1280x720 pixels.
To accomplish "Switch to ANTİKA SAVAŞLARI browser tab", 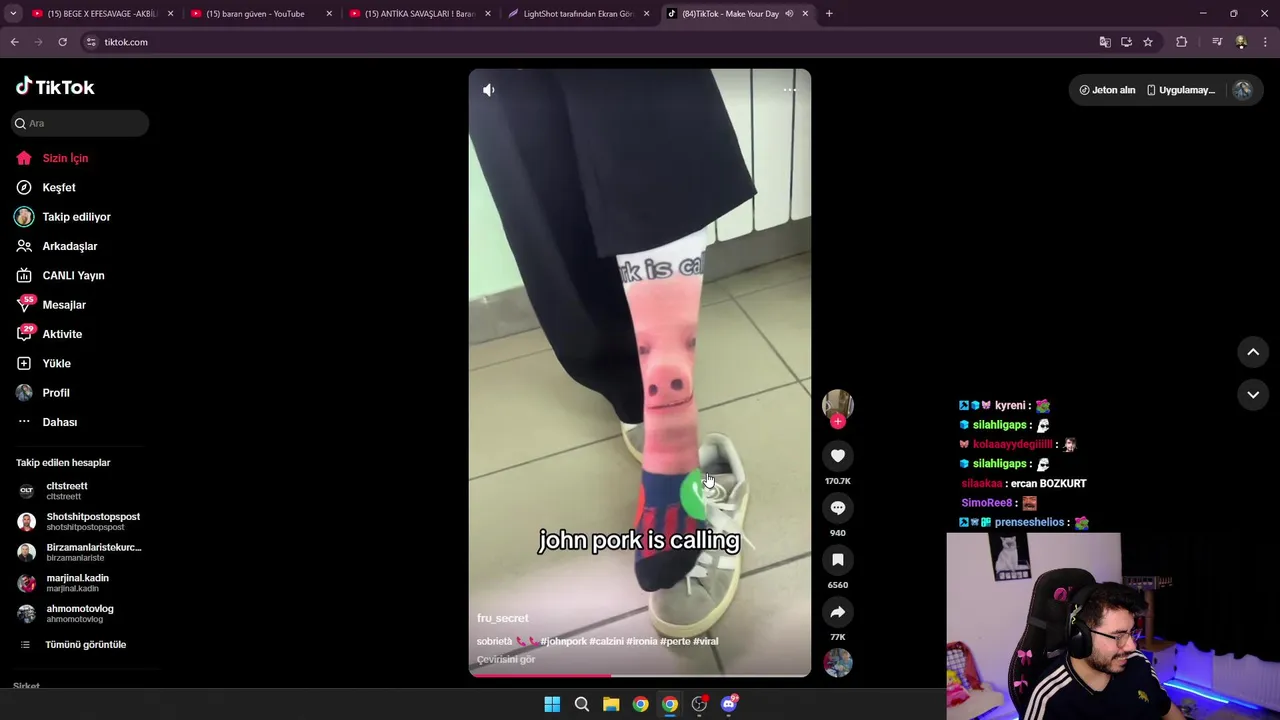I will 420,14.
